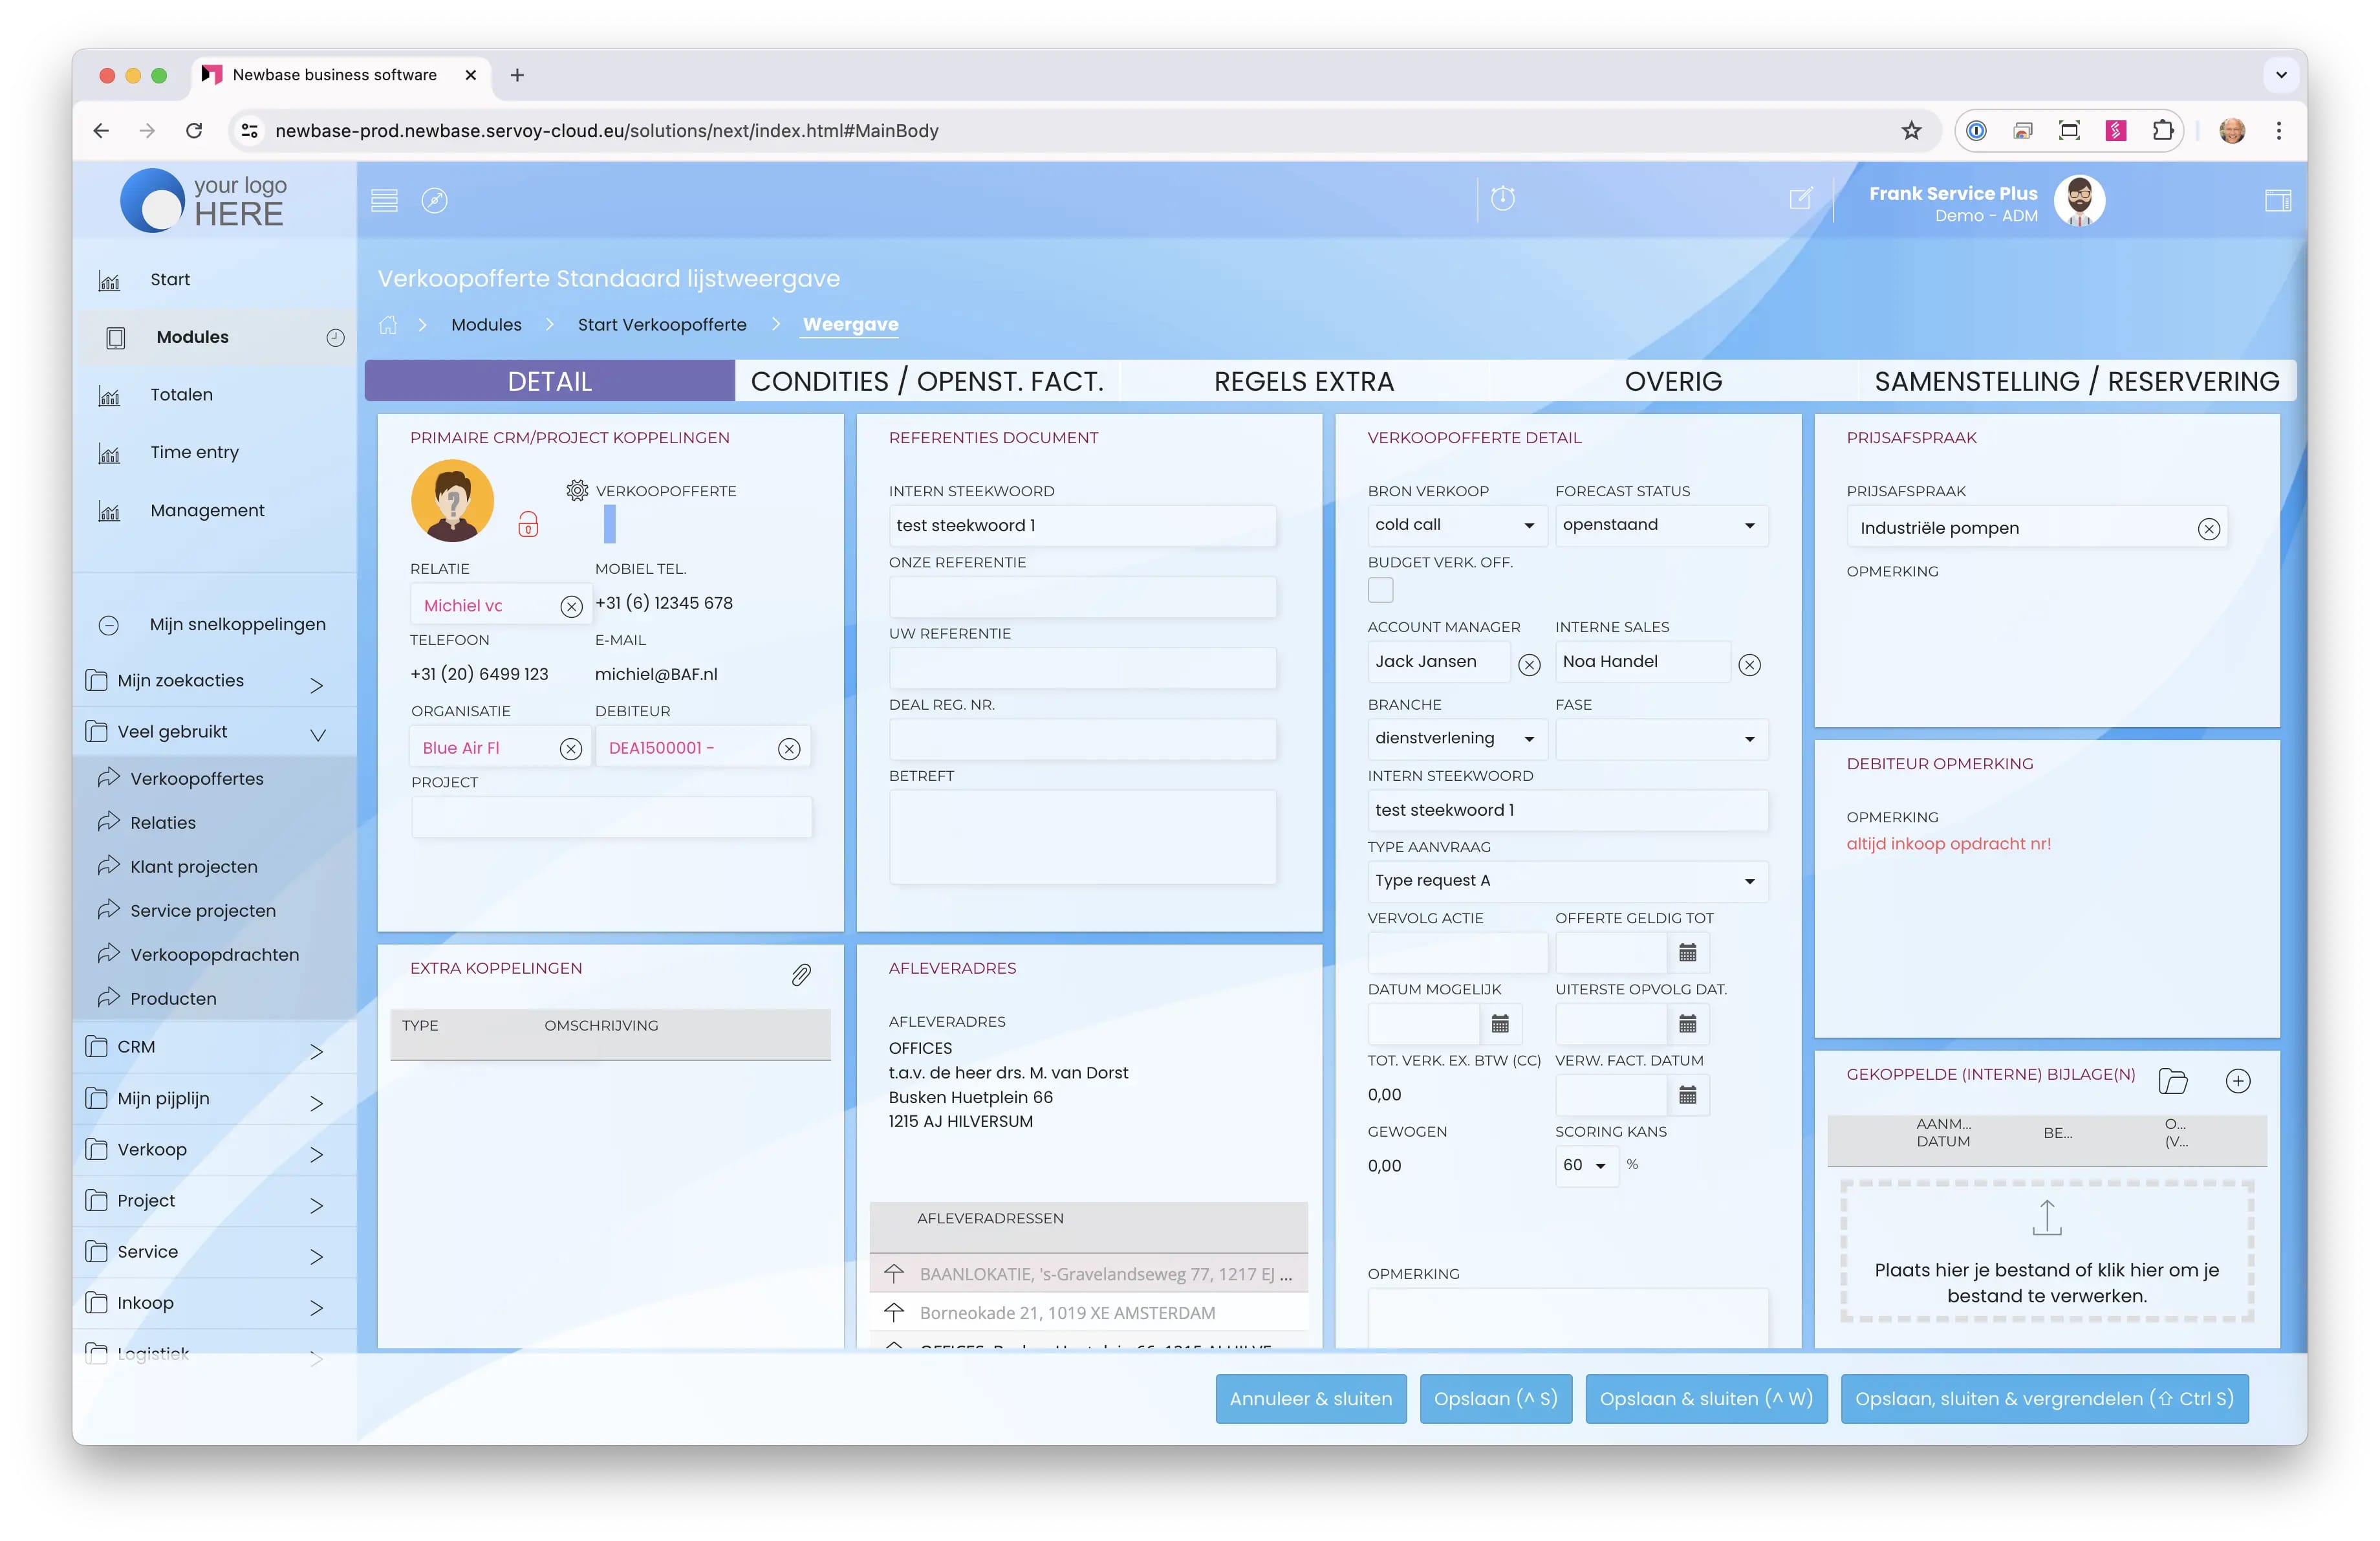Switch to the Regels Extra tab
This screenshot has width=2380, height=1541.
pos(1303,381)
